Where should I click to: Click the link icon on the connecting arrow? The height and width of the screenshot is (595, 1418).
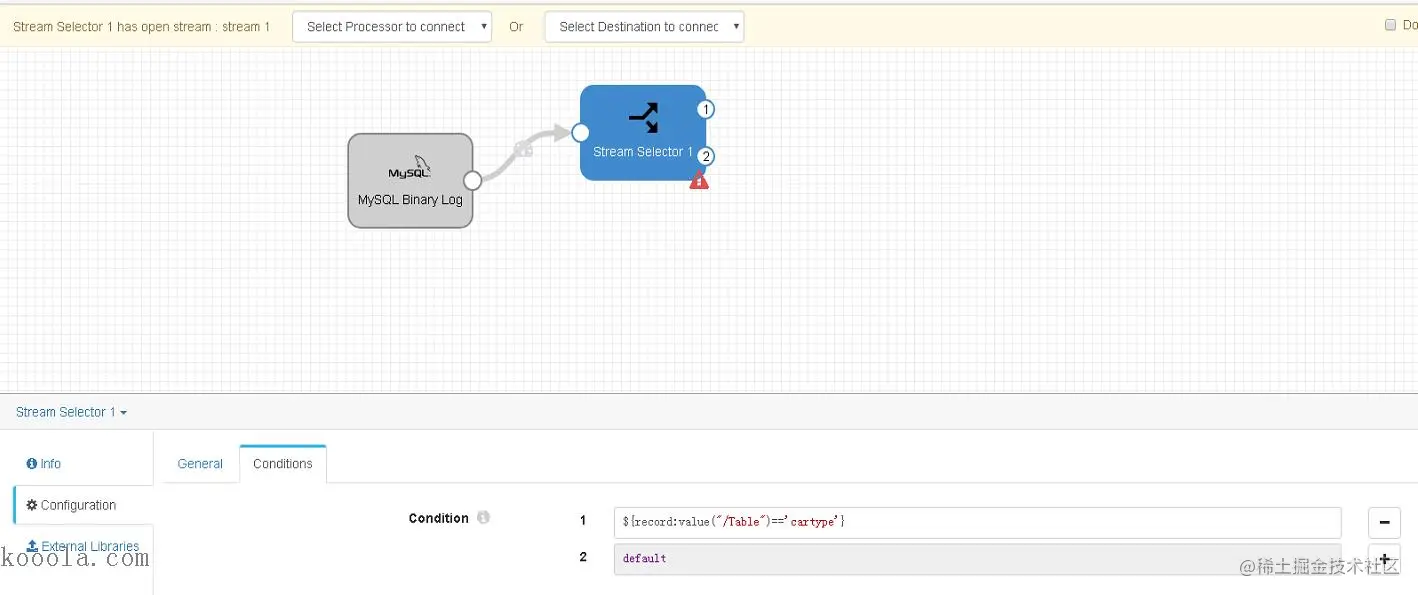[x=523, y=149]
